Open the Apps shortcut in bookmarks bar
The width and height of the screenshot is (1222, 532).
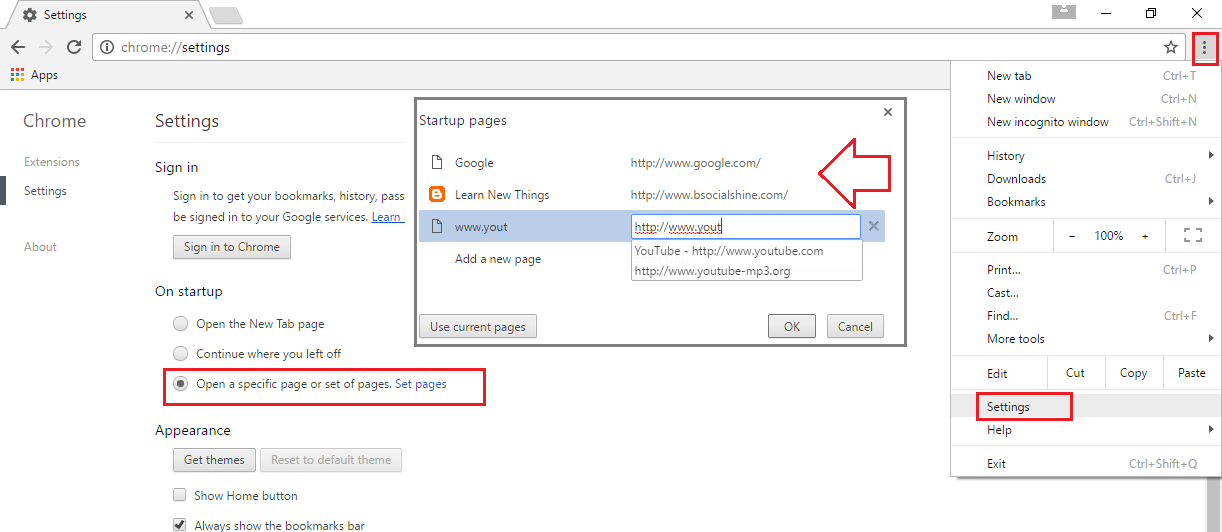click(35, 75)
